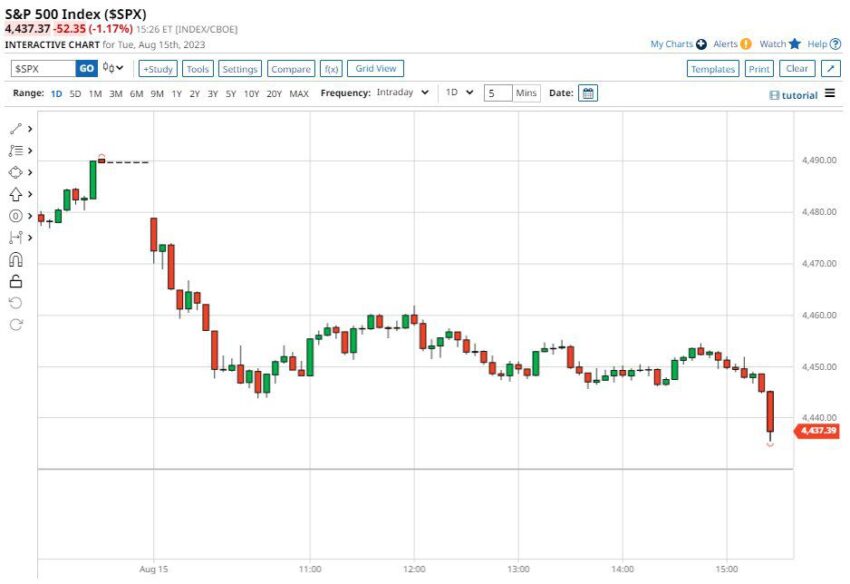
Task: Toggle the lock drawings icon
Action: click(x=16, y=281)
